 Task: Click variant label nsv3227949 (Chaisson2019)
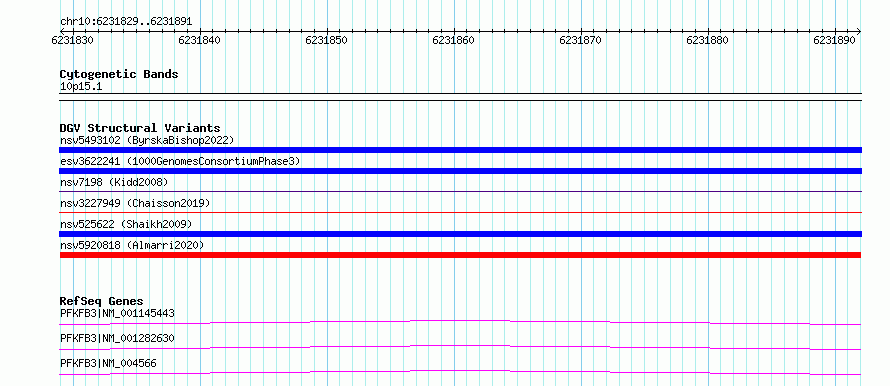pyautogui.click(x=135, y=203)
